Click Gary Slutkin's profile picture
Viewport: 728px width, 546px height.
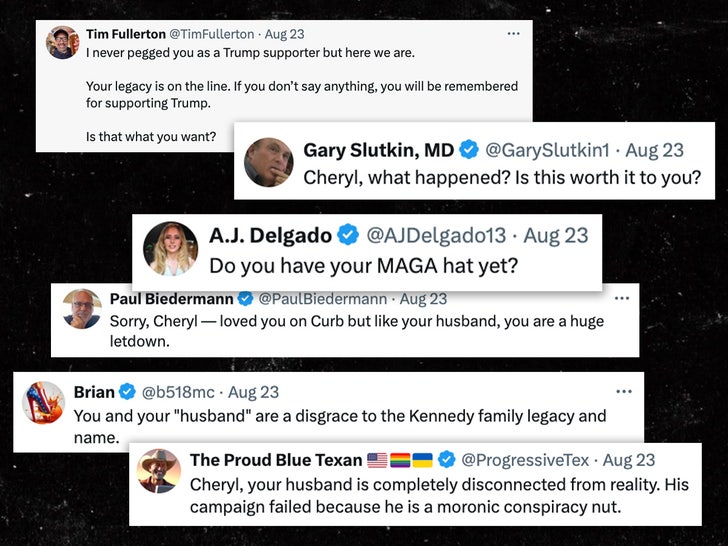269,161
